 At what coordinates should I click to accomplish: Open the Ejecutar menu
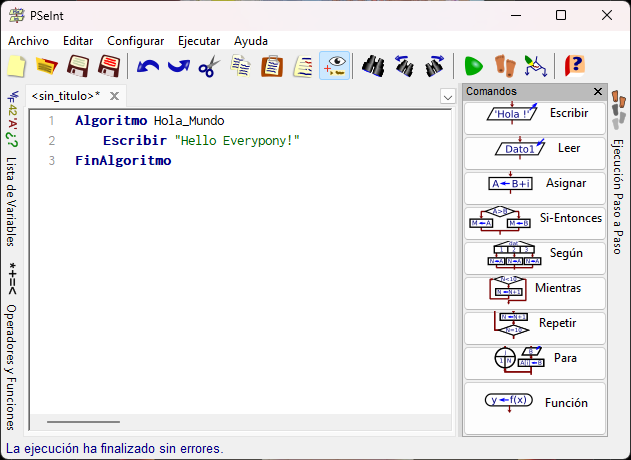[x=199, y=41]
